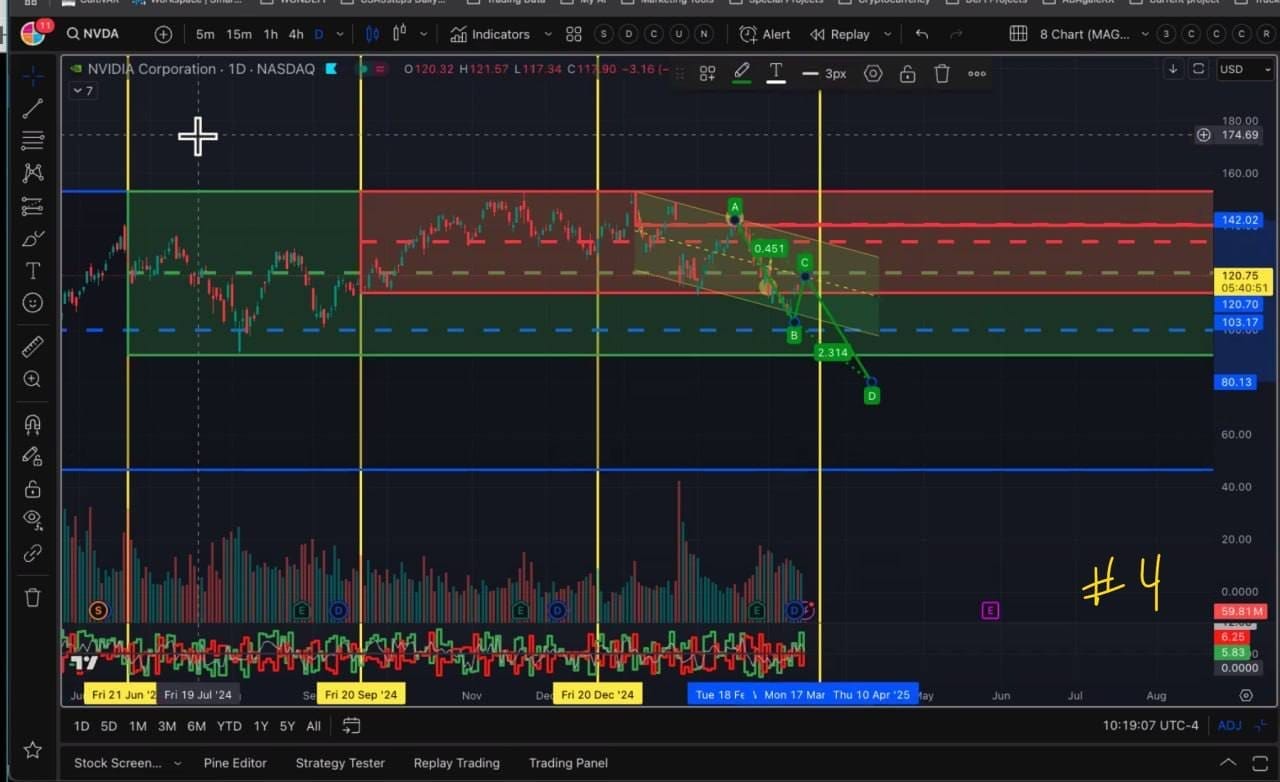1280x782 pixels.
Task: Open chart settings gear near time axis
Action: tap(1246, 695)
